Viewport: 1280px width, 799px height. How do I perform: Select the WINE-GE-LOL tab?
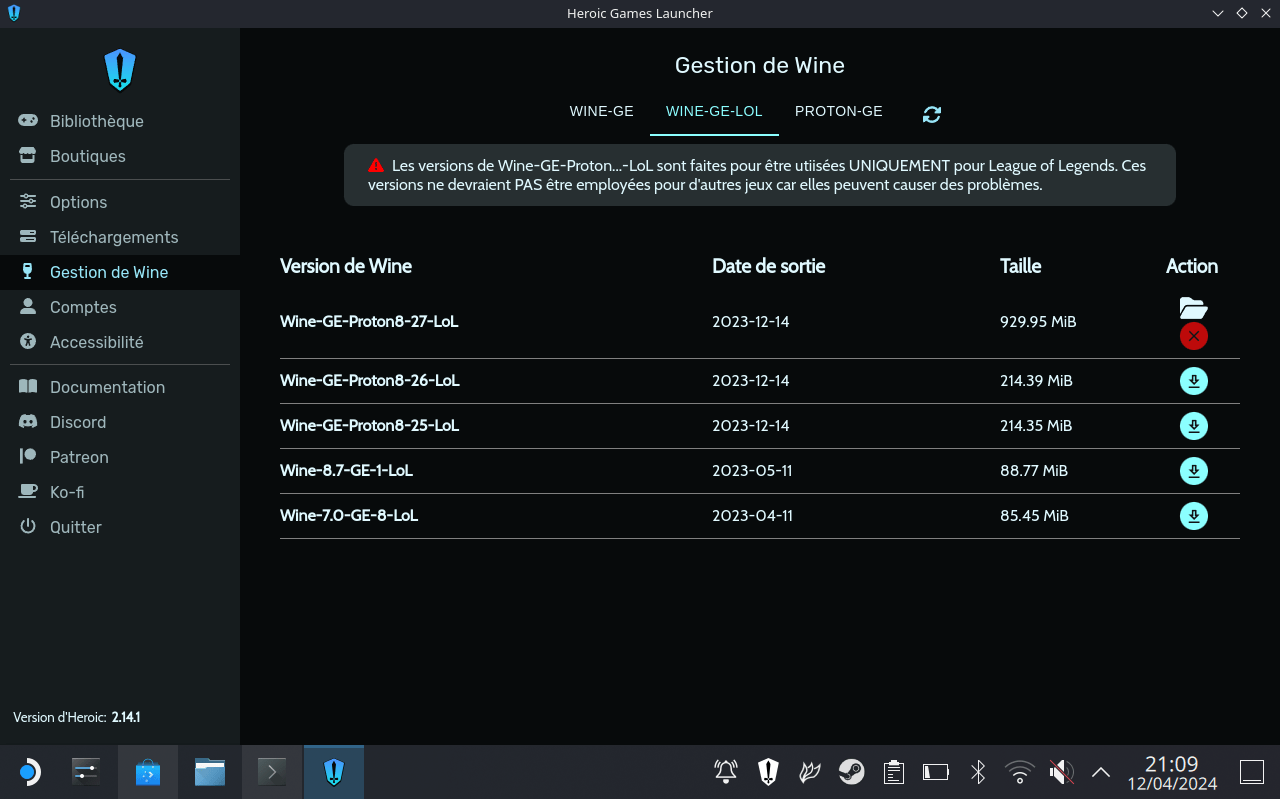pos(714,112)
